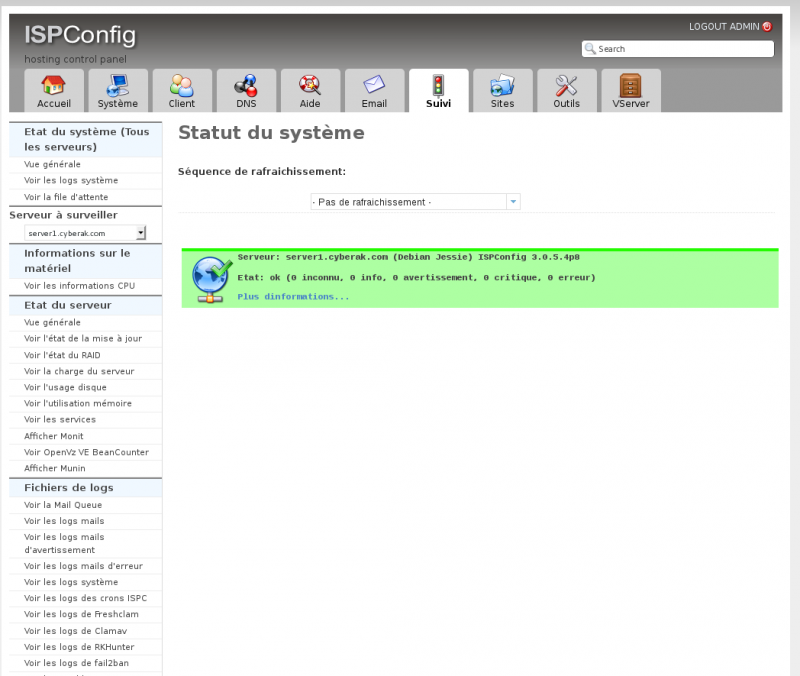Select the Client people icon

click(x=182, y=85)
